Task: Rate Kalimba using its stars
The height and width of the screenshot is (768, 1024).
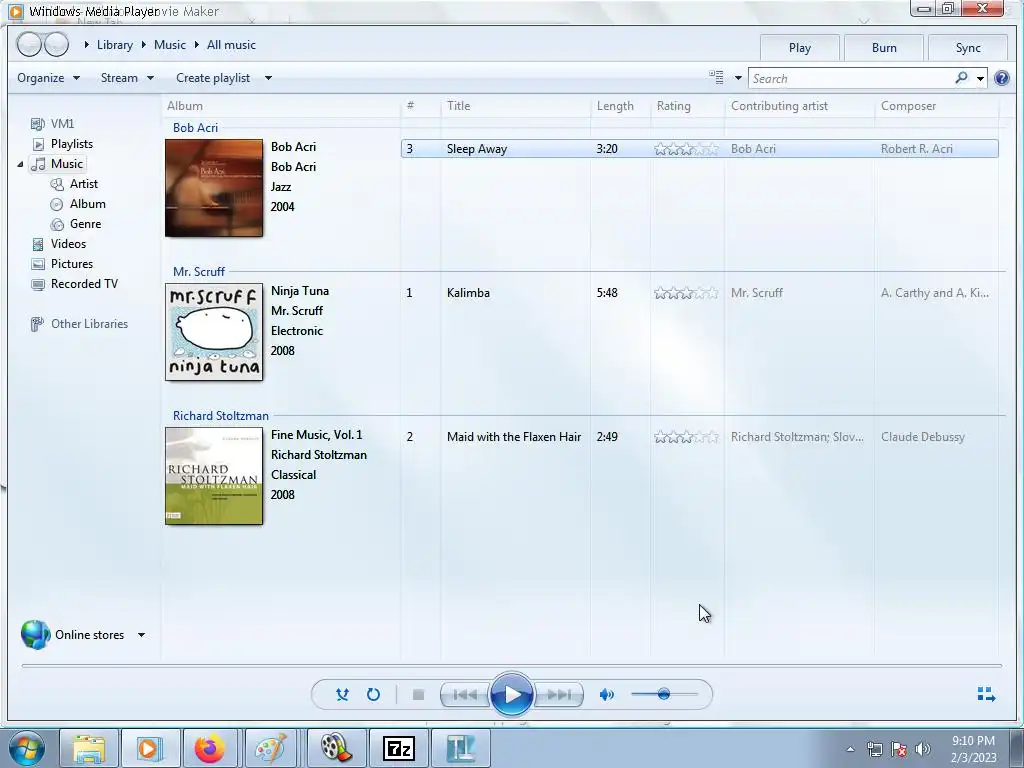Action: coord(686,293)
